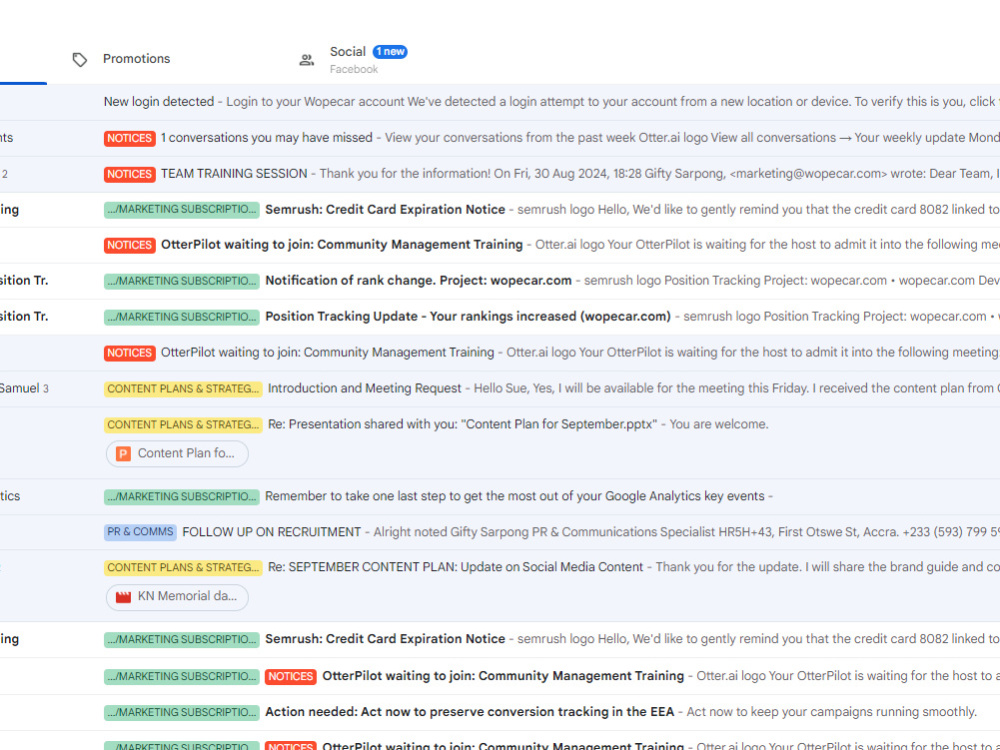Open the Promotions tab
Screen dimensions: 1000x750
point(136,59)
